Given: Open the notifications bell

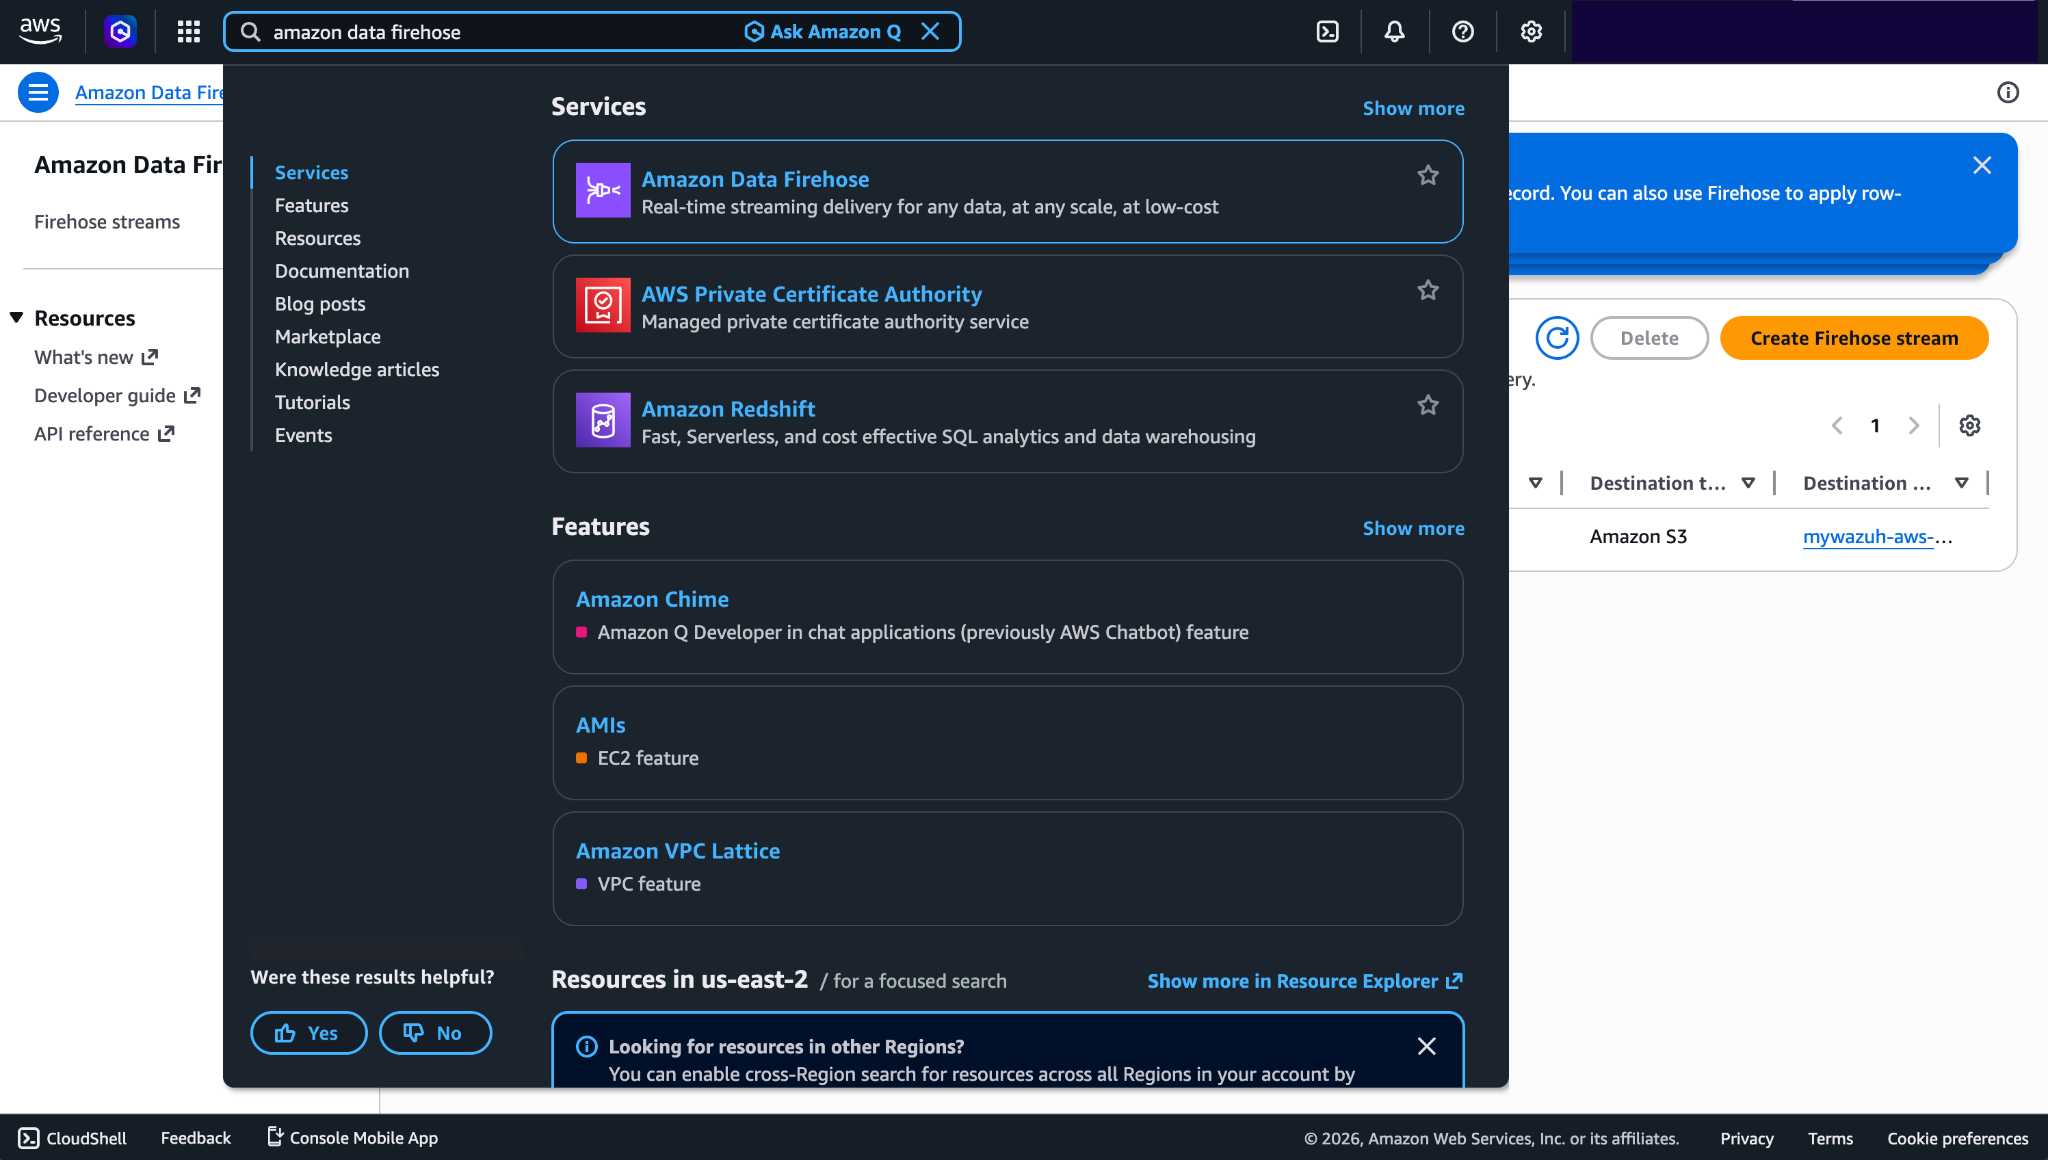Looking at the screenshot, I should [1394, 32].
